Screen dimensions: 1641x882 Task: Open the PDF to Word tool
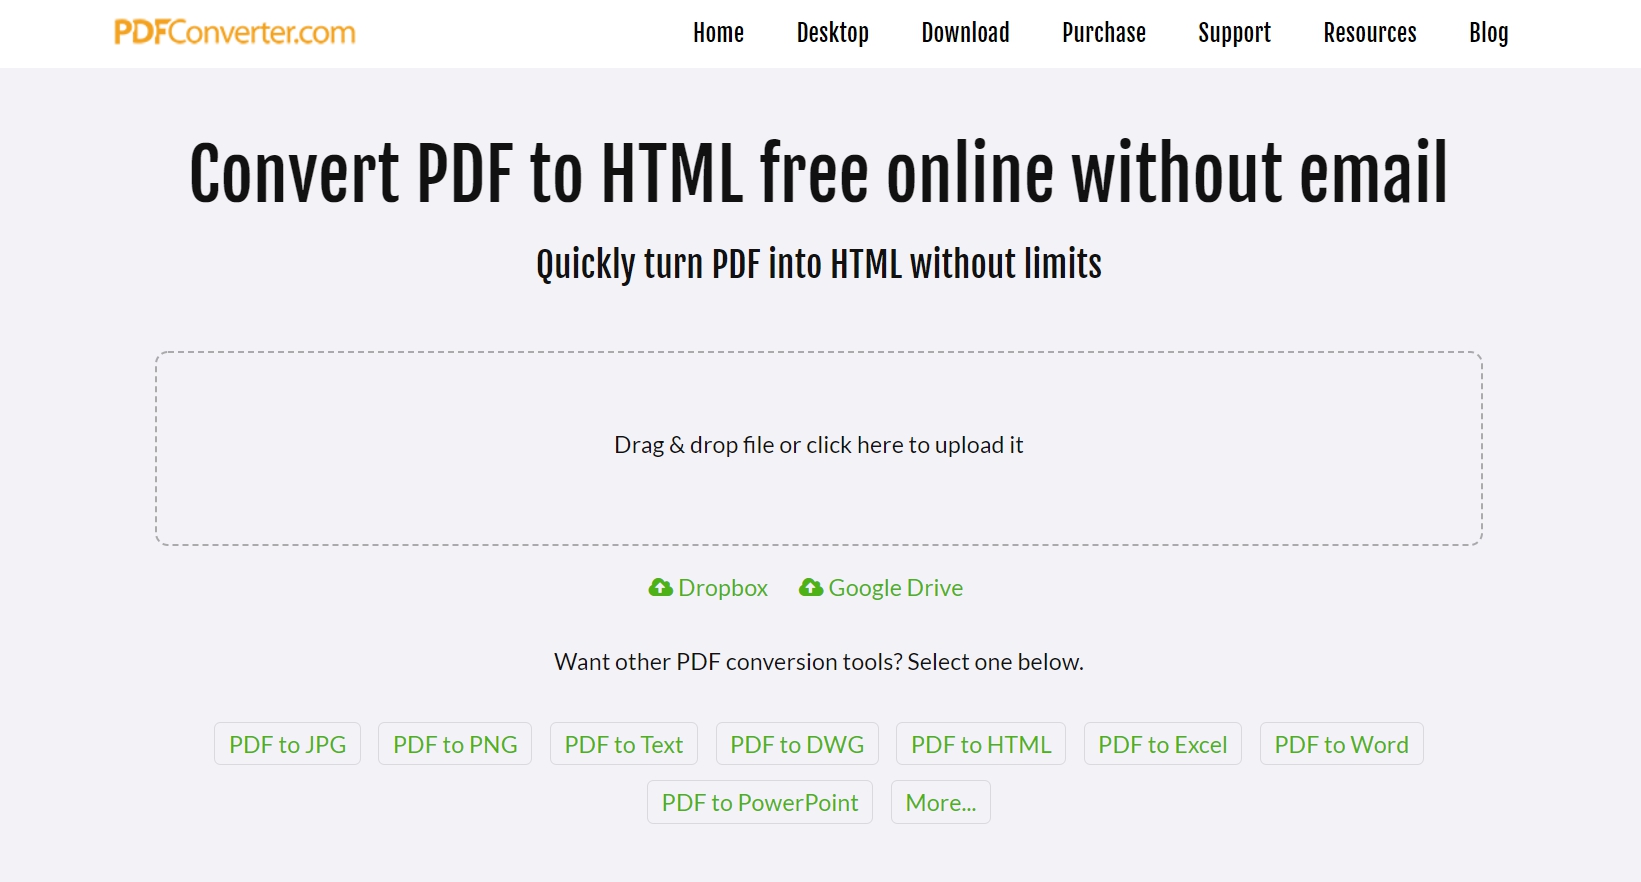(x=1342, y=744)
